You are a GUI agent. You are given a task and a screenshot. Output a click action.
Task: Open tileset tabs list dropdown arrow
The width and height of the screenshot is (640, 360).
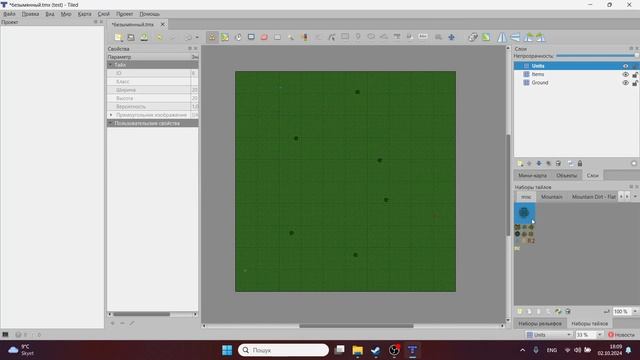pyautogui.click(x=635, y=197)
